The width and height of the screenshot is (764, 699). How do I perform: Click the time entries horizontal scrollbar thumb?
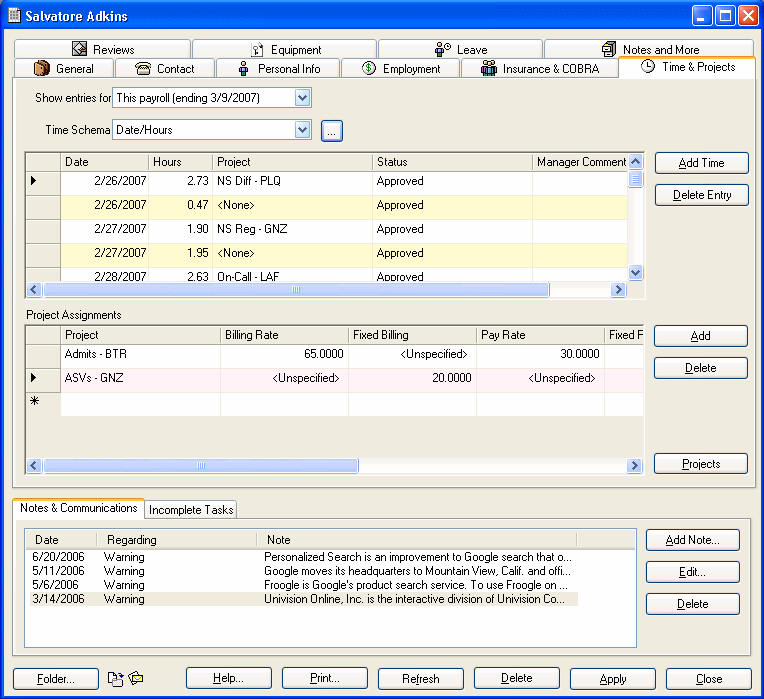[295, 290]
